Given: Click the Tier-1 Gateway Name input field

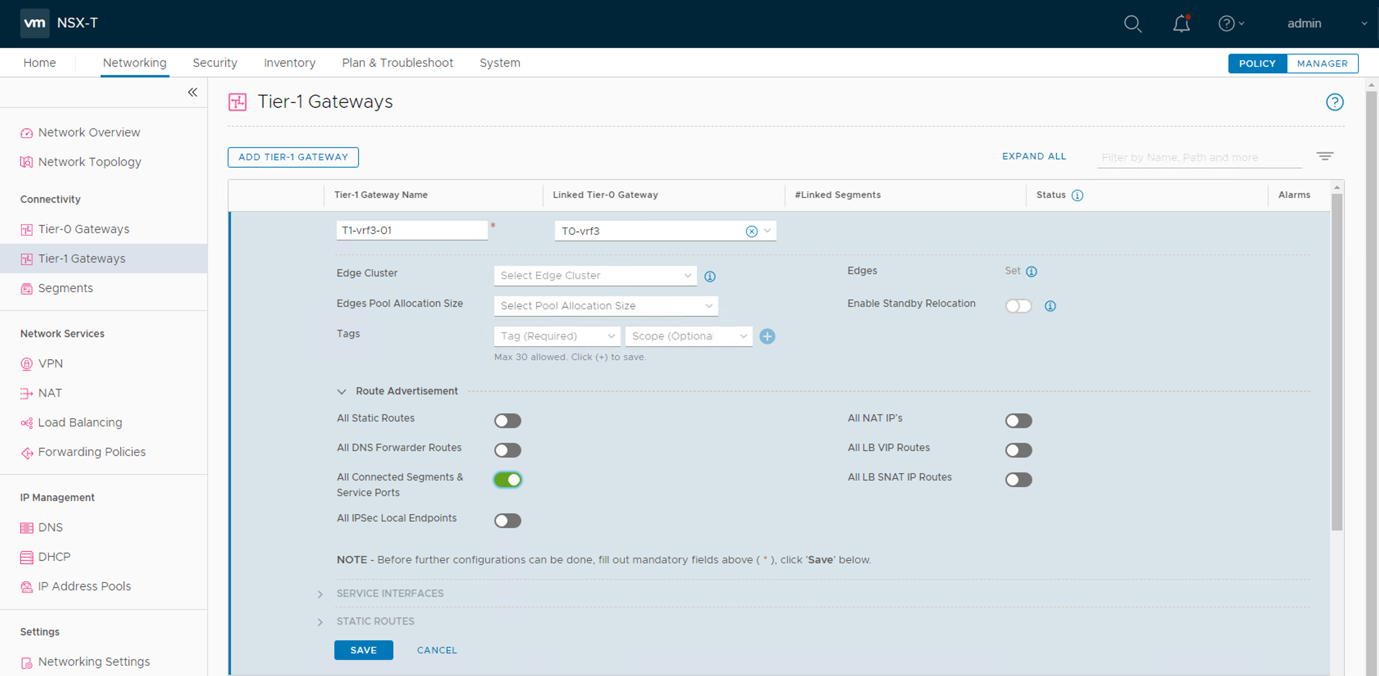Looking at the screenshot, I should [411, 231].
